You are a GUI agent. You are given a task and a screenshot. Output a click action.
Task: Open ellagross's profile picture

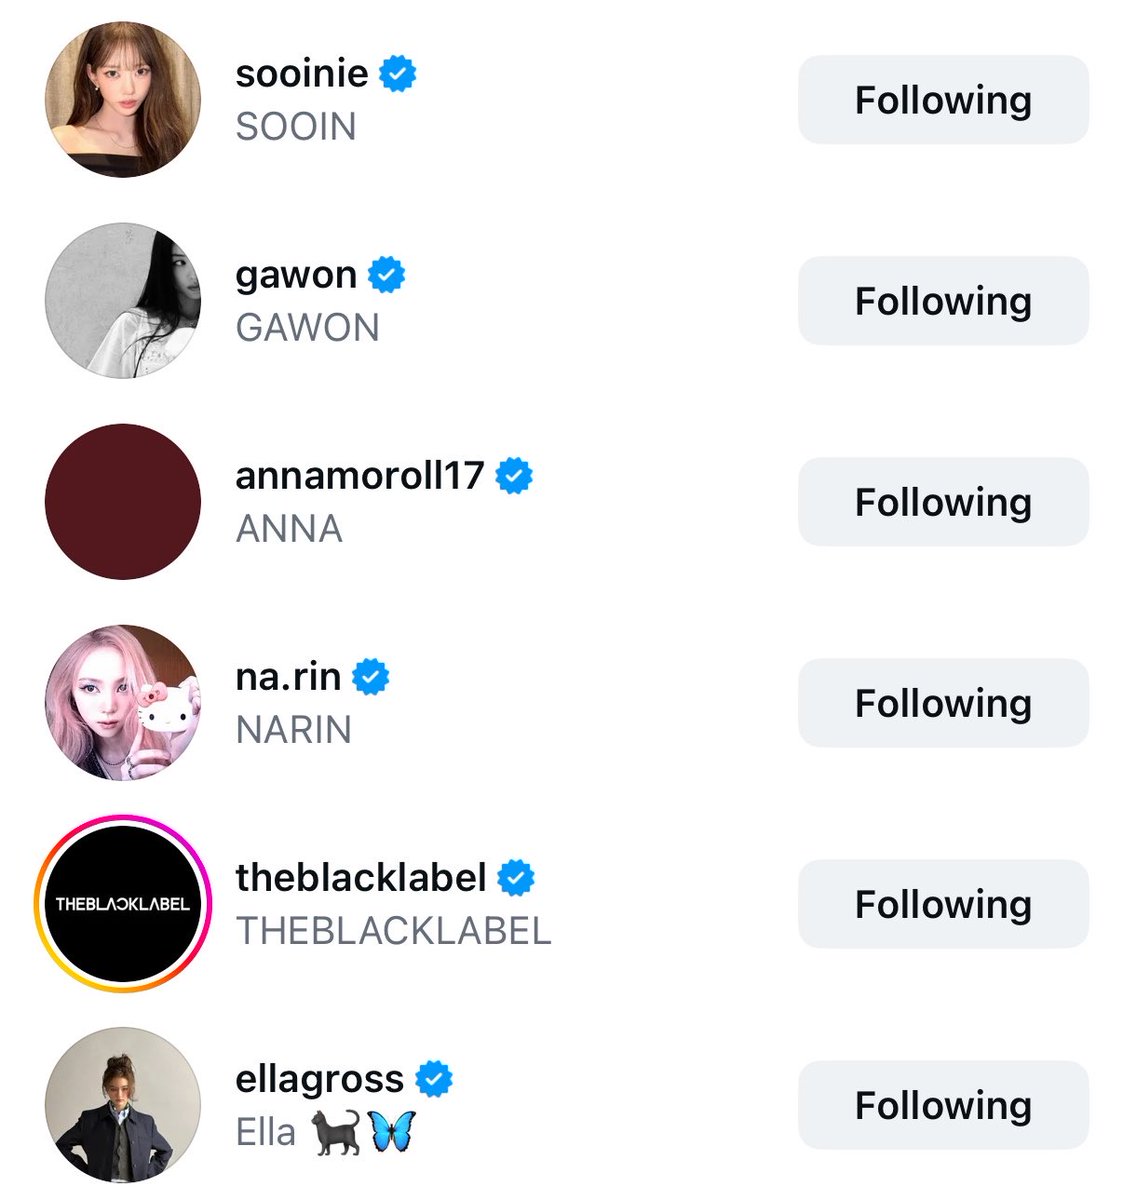click(123, 1105)
